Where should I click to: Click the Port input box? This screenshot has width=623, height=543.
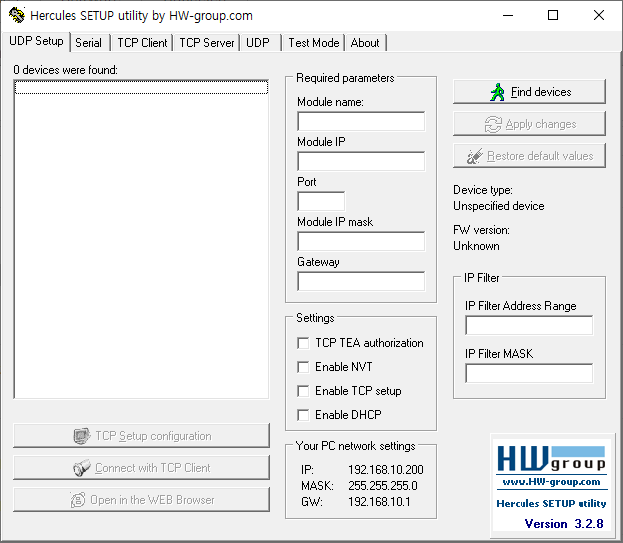[321, 201]
